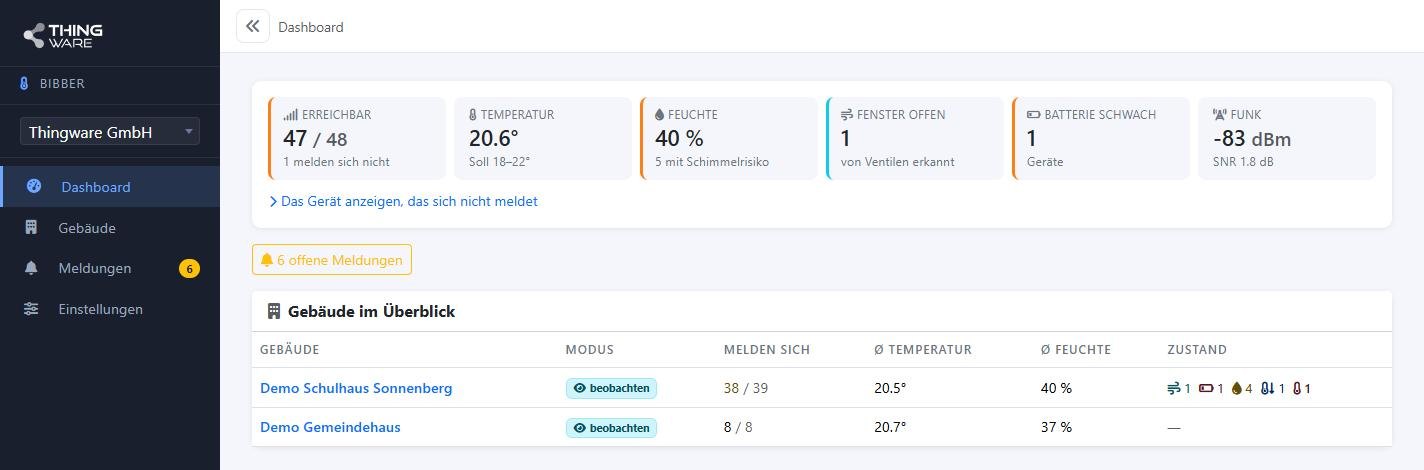Click the Gebäude building icon in sidebar
Screen dimensions: 1424x470
(31, 228)
